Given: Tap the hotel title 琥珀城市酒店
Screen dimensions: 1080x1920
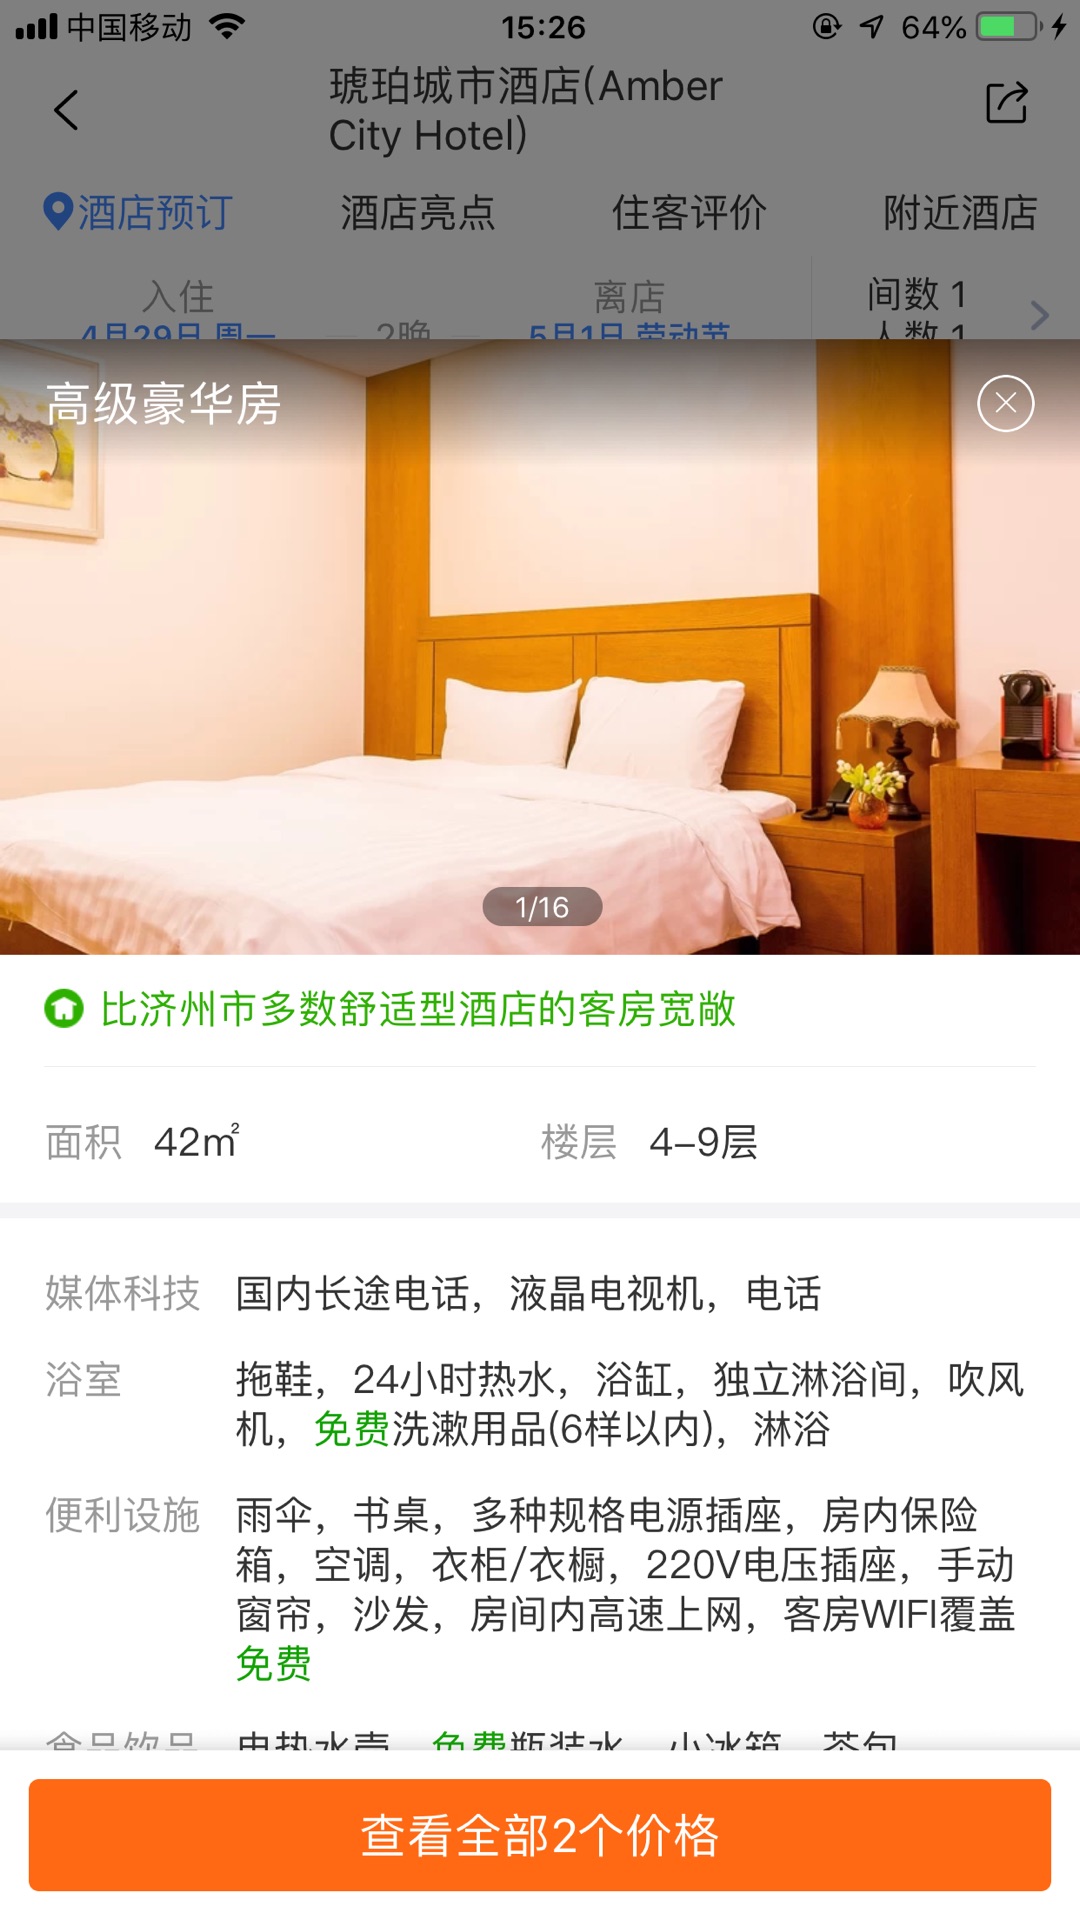Looking at the screenshot, I should [x=526, y=110].
